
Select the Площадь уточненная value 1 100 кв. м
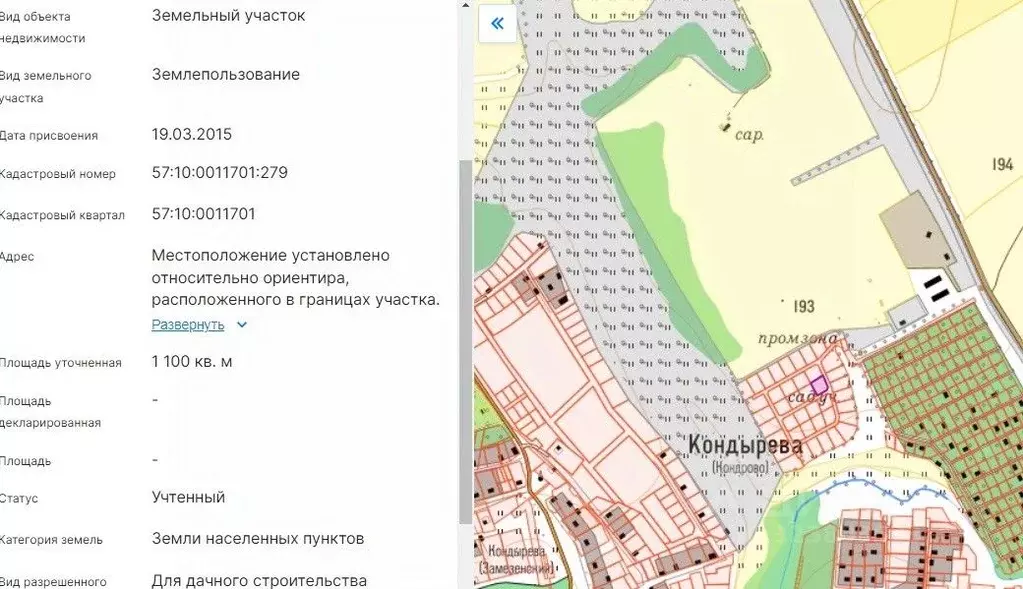192,362
